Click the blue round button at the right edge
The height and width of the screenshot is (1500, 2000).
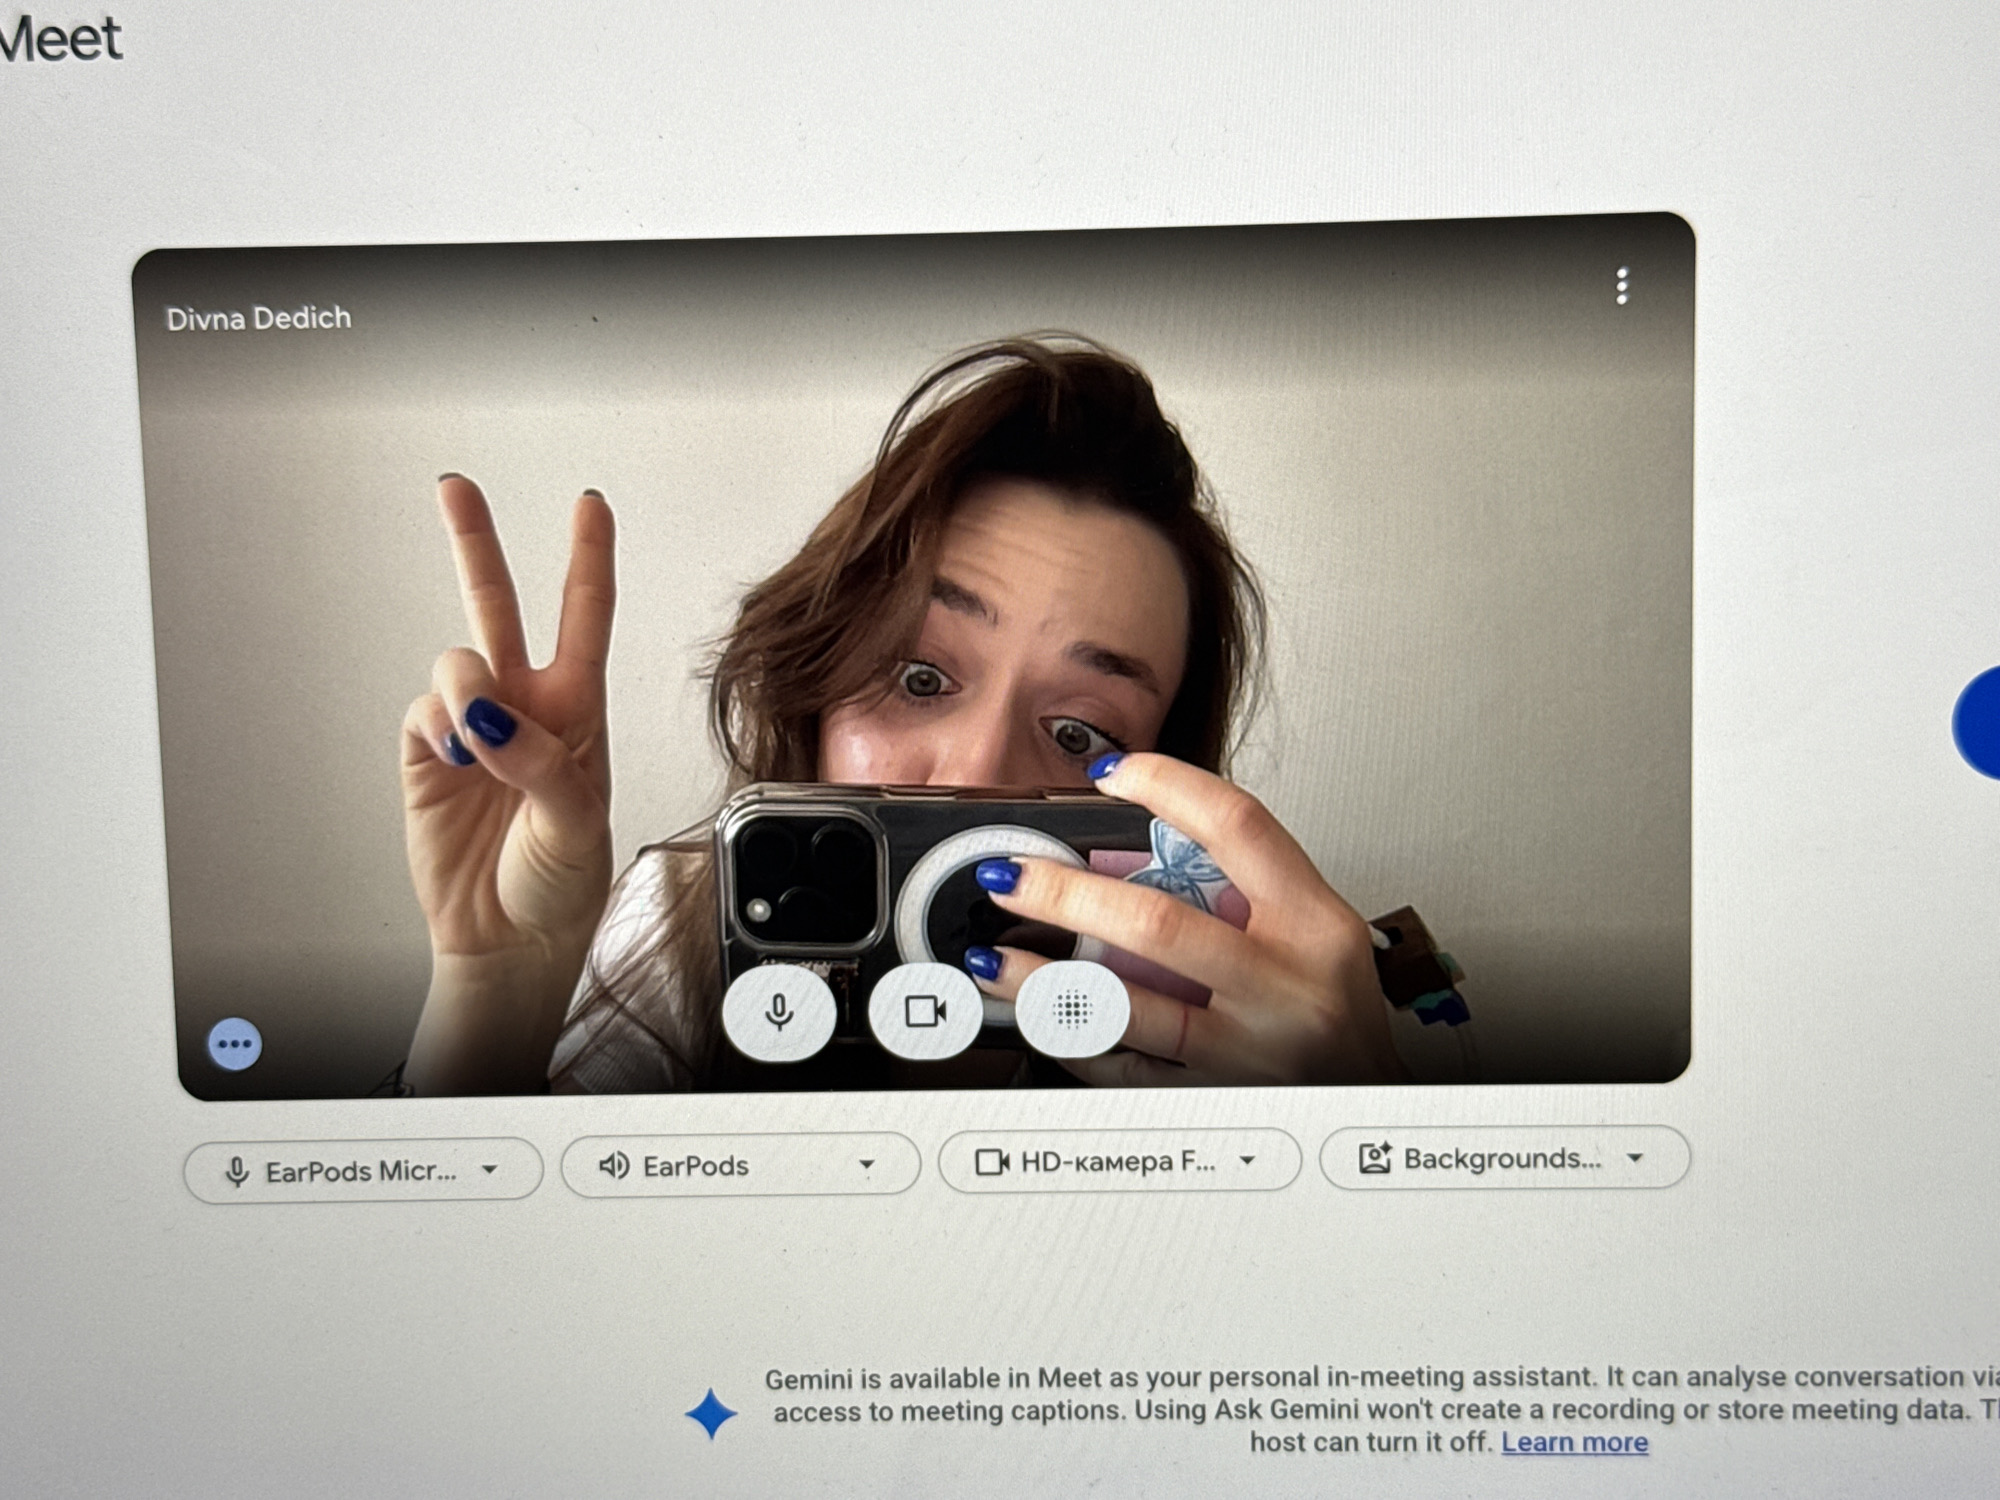1978,723
